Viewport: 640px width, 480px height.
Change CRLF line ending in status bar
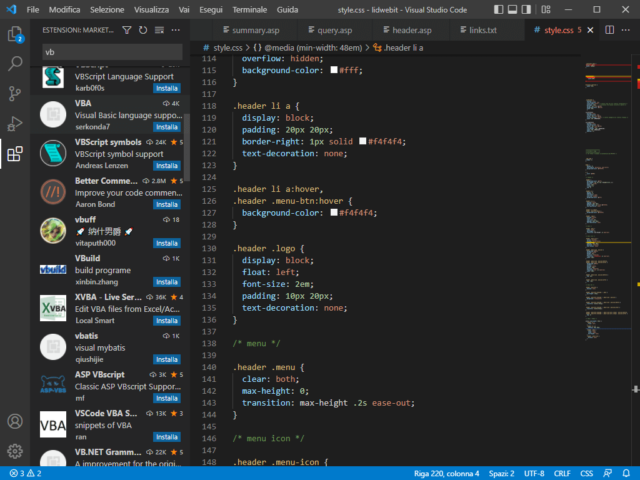562,473
